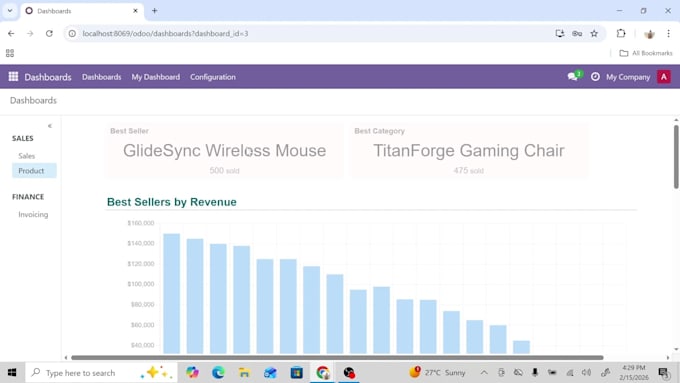Go back to previous page
This screenshot has width=680, height=383.
click(11, 33)
